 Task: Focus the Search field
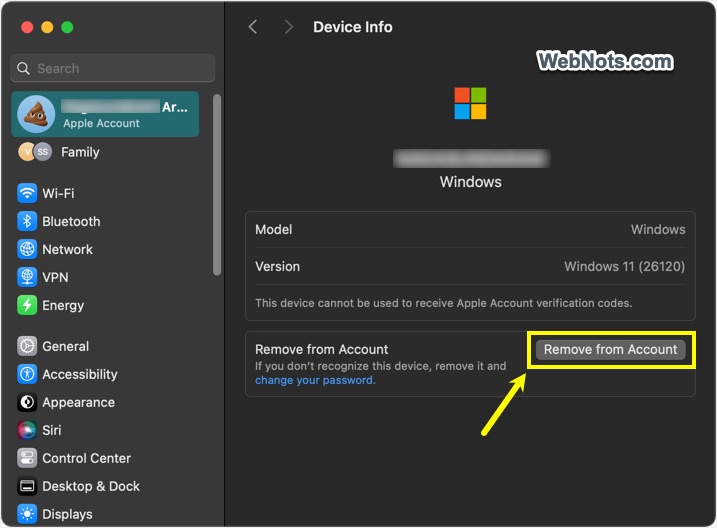tap(112, 69)
